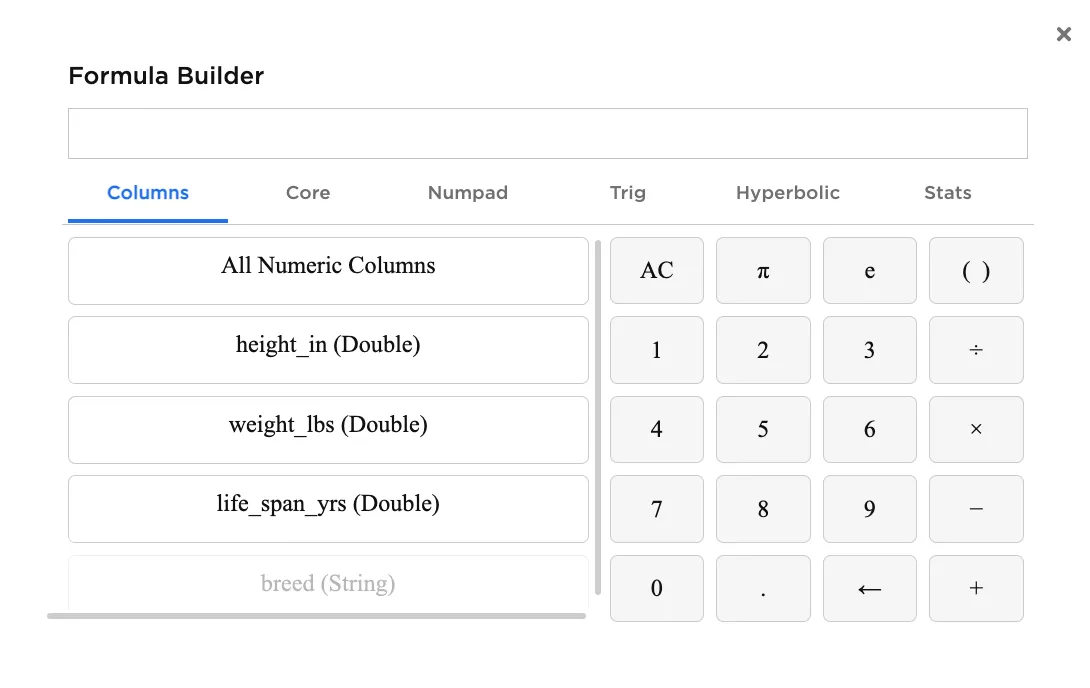Click the multiplication operator key
1090x688 pixels.
pos(976,429)
